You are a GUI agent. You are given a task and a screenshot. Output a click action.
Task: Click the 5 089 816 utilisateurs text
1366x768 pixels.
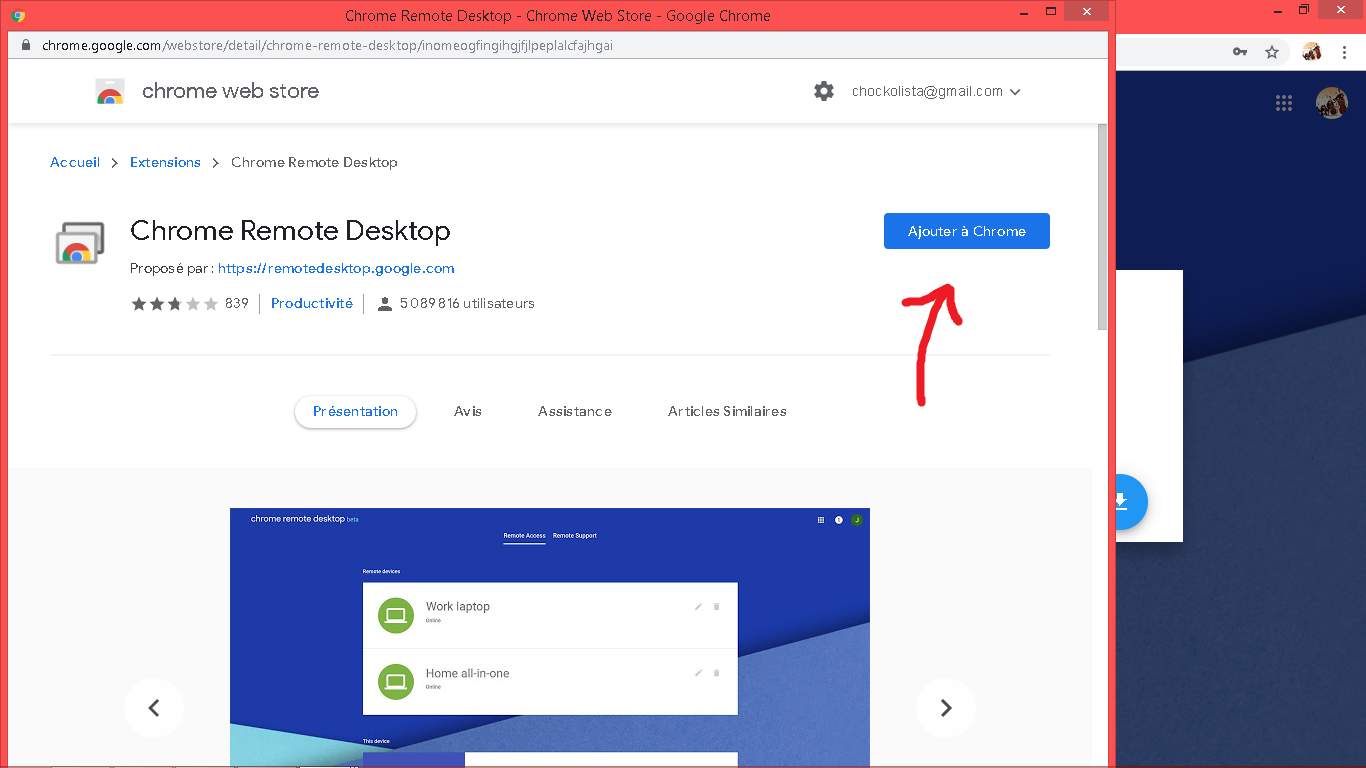point(467,303)
